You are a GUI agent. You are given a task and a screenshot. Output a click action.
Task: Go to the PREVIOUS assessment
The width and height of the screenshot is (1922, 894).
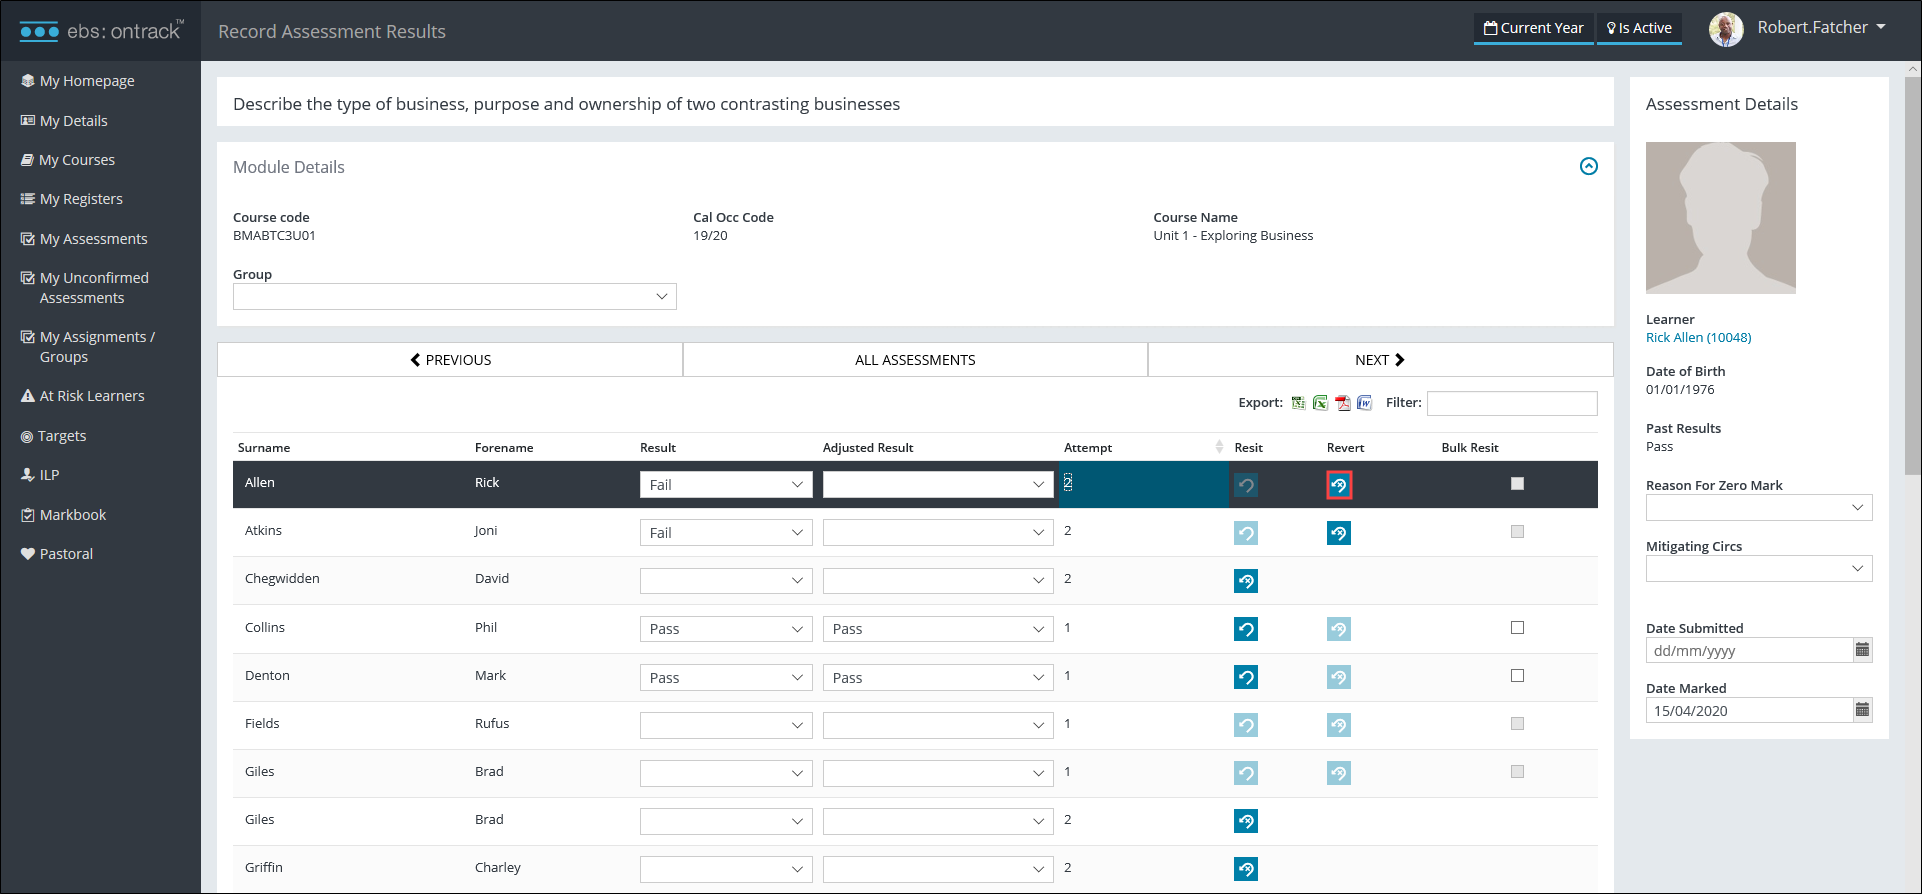coord(450,360)
